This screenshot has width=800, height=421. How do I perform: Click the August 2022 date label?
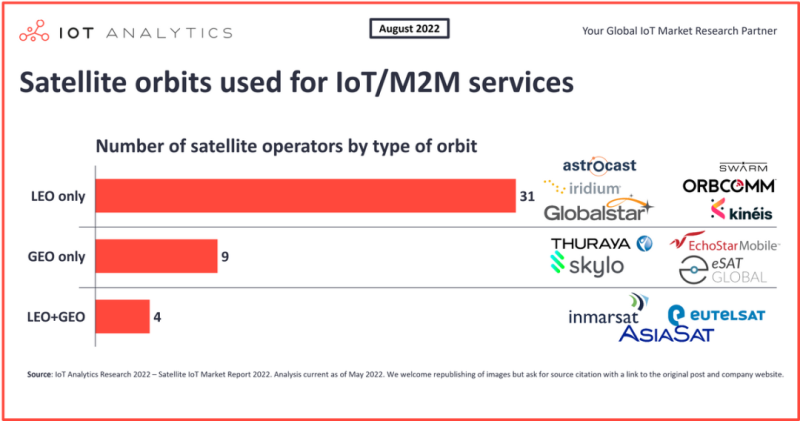414,28
